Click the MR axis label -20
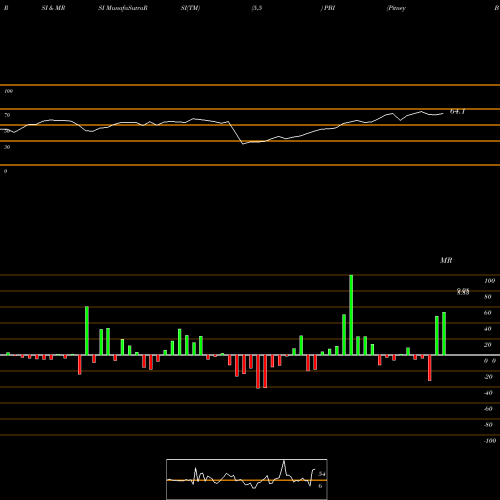This screenshot has width=500, height=500. [488, 377]
